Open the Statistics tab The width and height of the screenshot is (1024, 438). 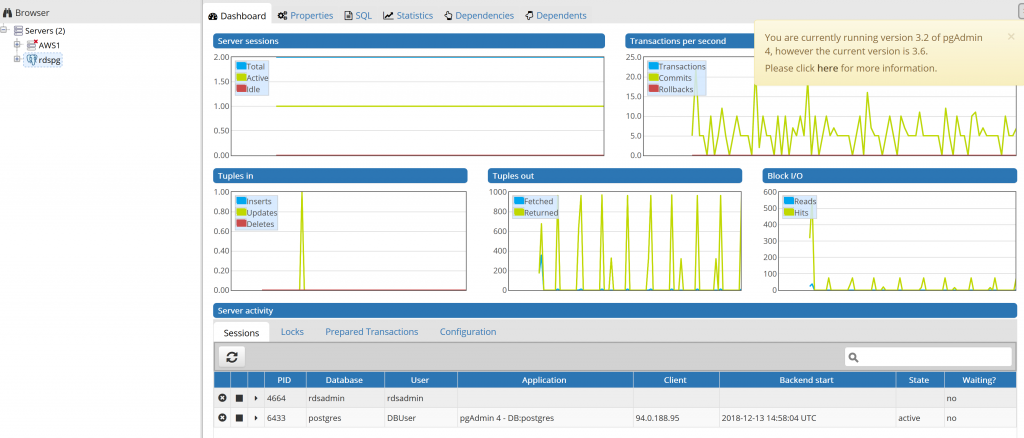tap(408, 15)
